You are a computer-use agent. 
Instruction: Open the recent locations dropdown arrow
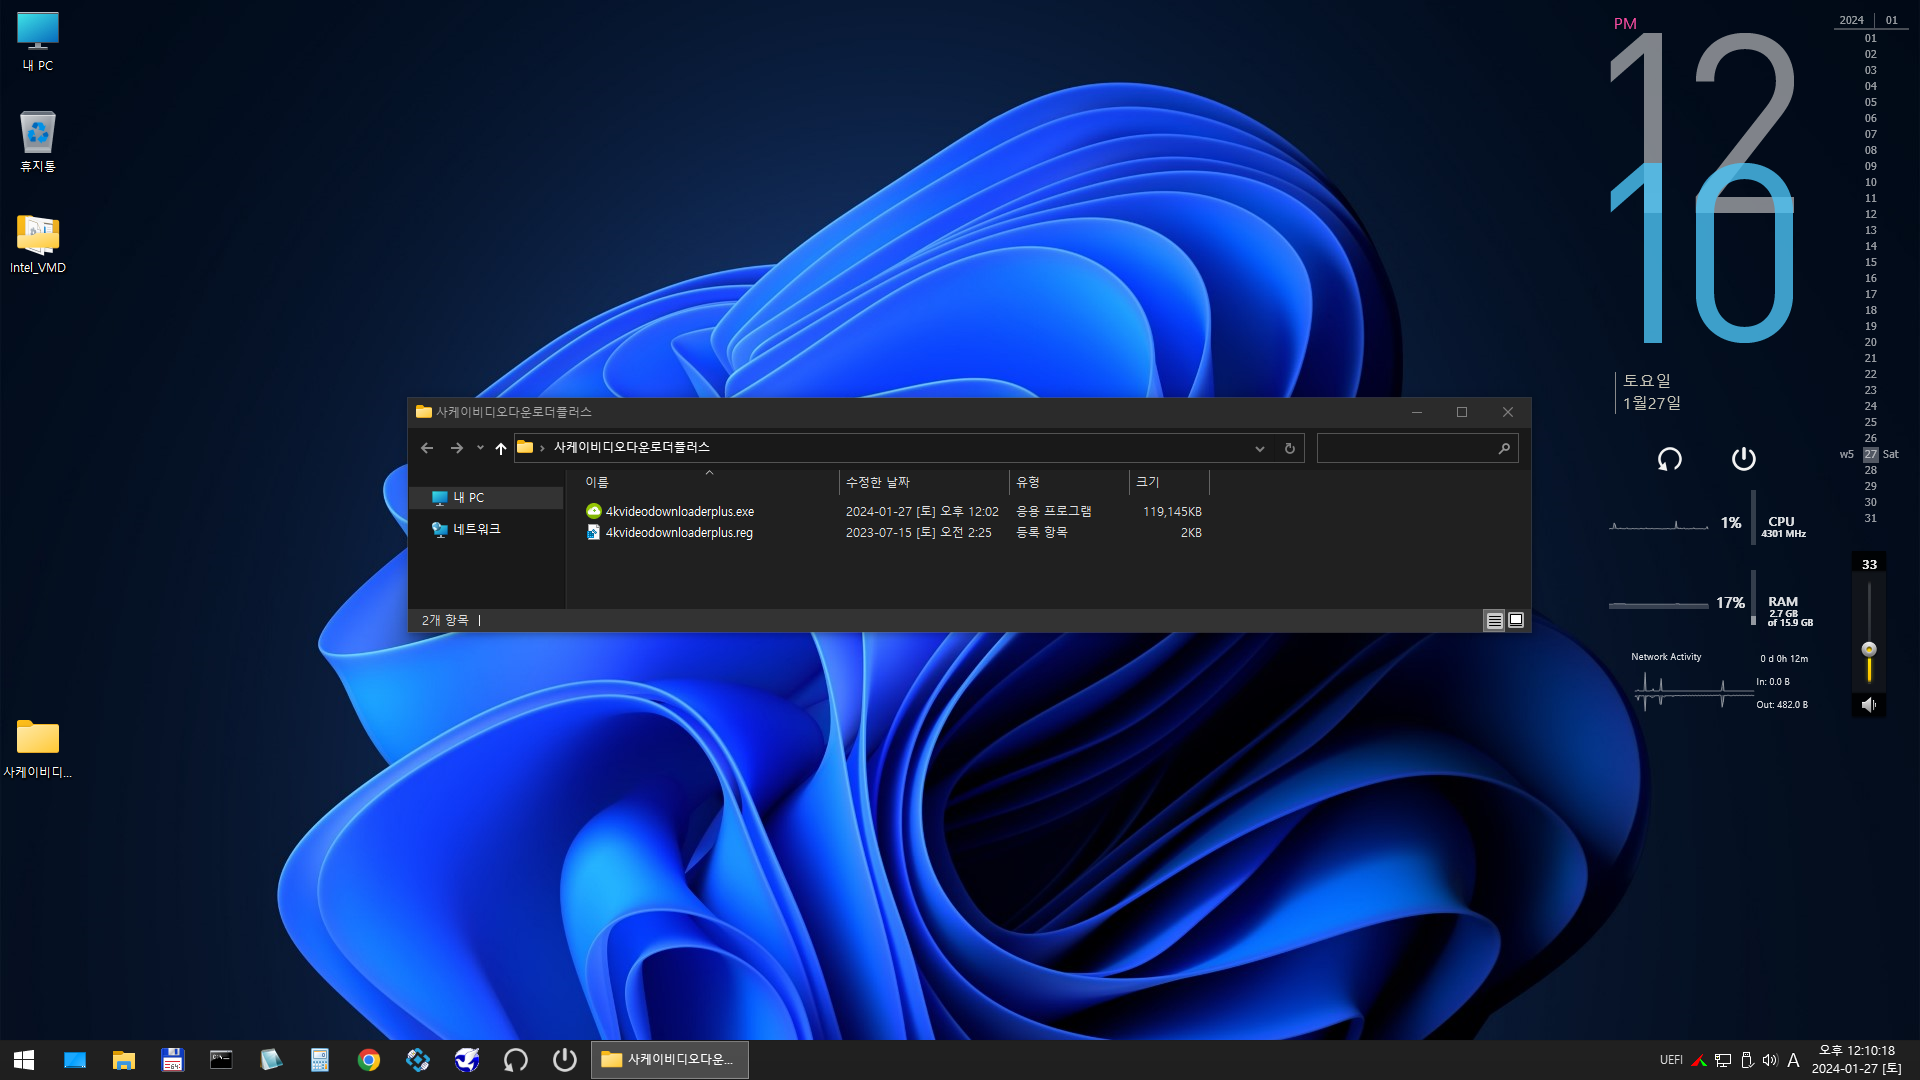[480, 448]
